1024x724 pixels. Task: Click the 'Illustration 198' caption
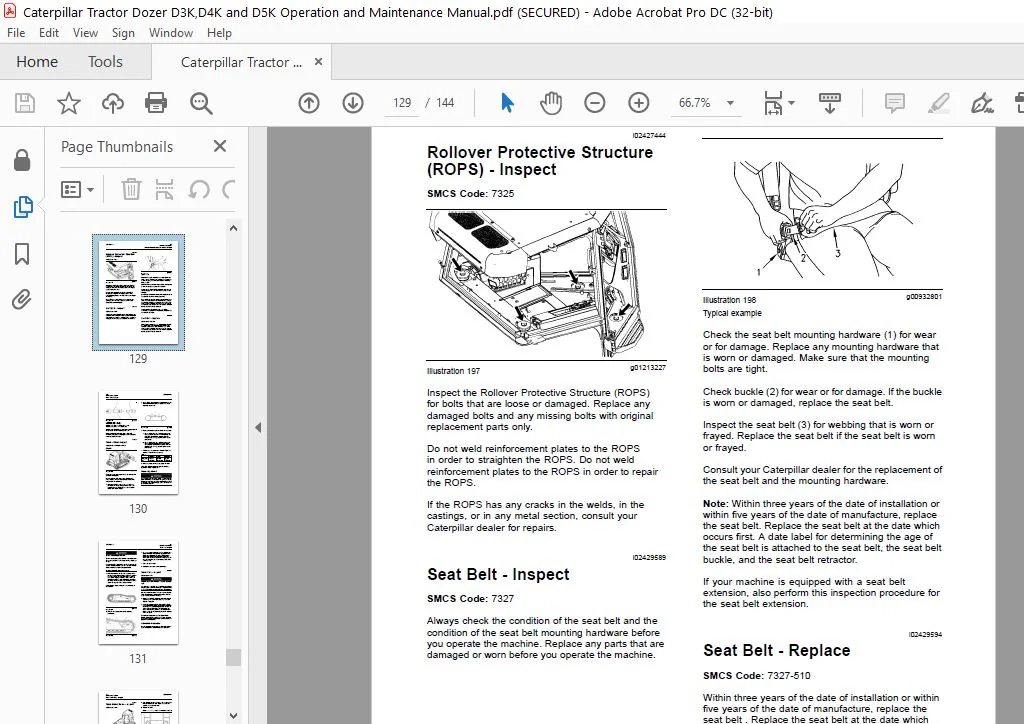729,300
